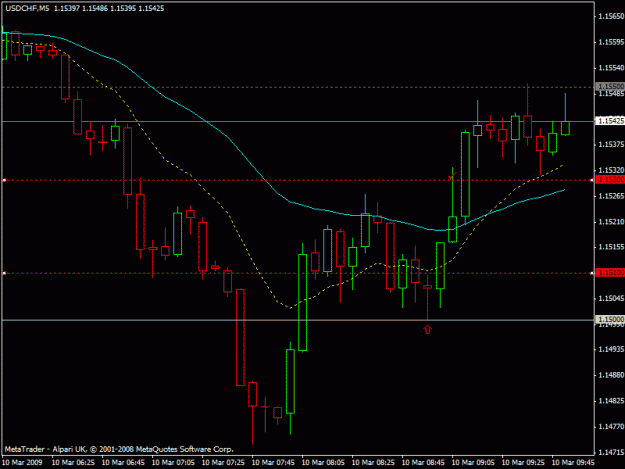
Task: Select the red 1.15100 price tag on the axis
Action: (x=610, y=273)
